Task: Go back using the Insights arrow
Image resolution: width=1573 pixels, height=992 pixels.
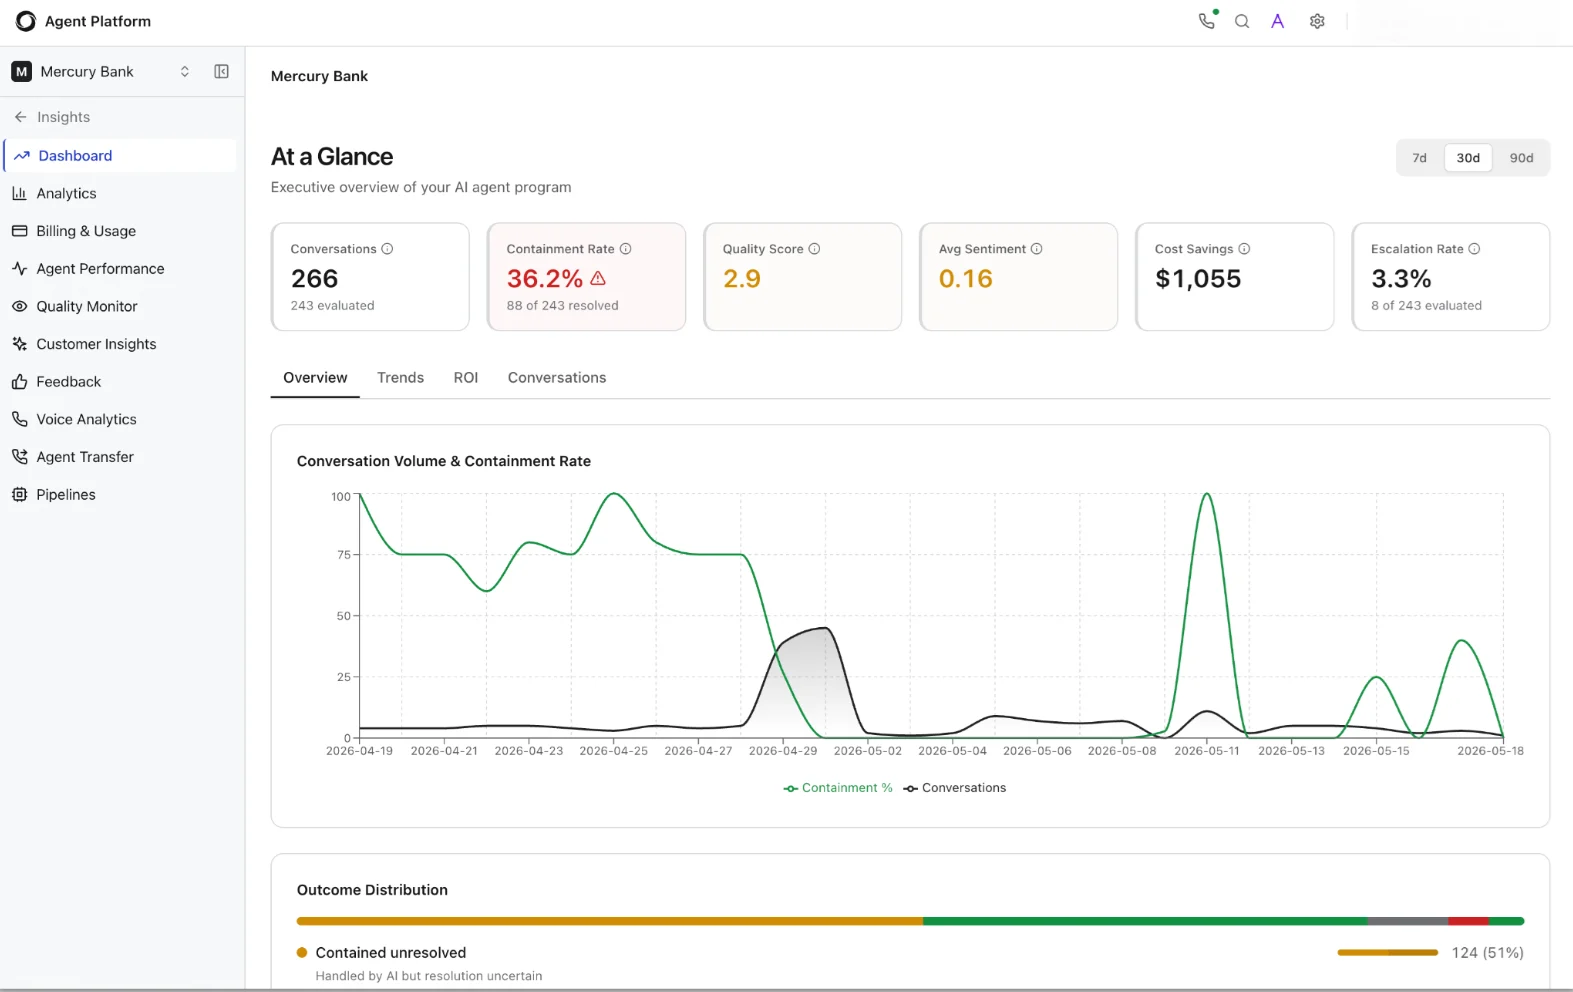Action: (20, 117)
